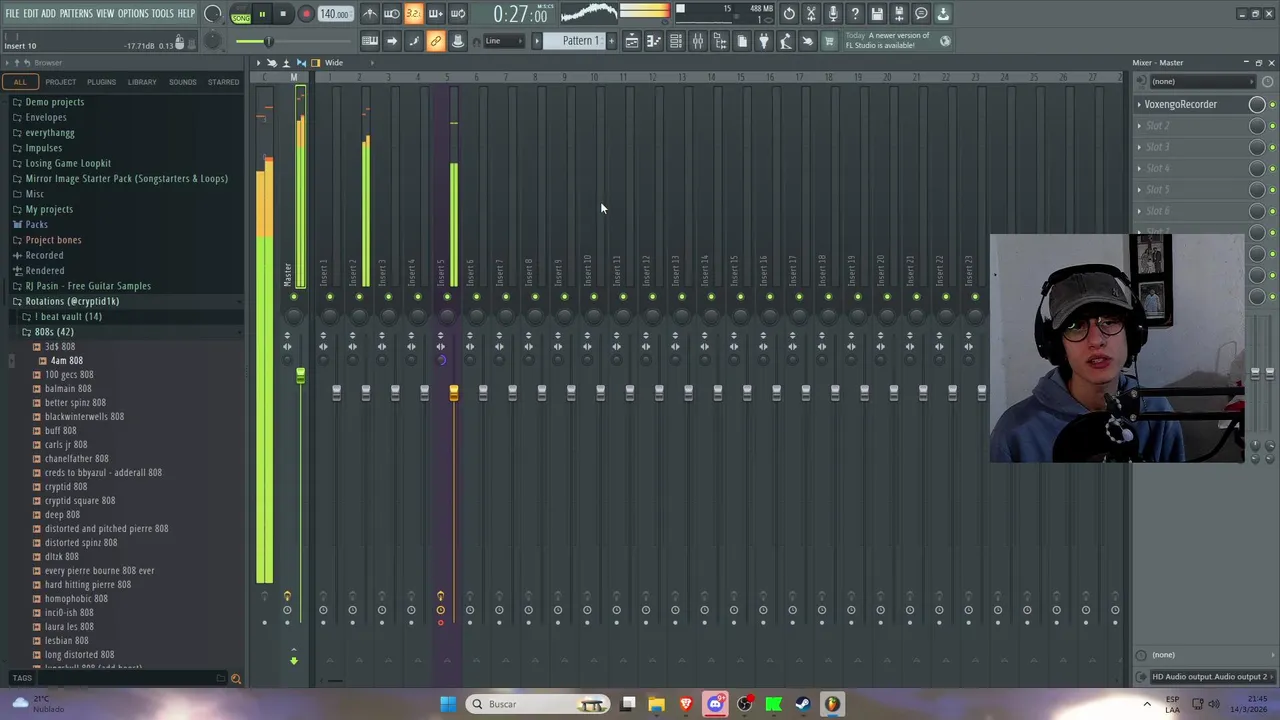This screenshot has width=1280, height=720.
Task: Open the shopping cart content library
Action: pyautogui.click(x=829, y=41)
